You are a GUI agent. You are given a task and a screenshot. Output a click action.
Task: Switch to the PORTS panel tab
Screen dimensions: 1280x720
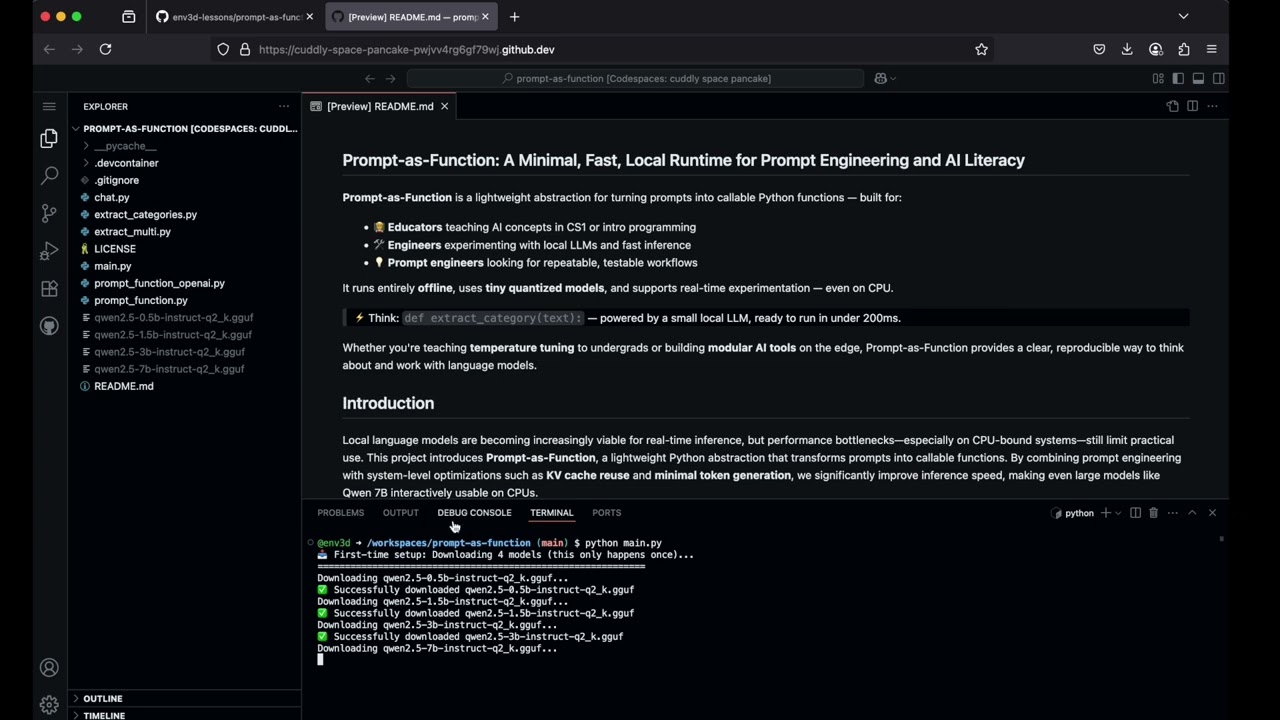(606, 513)
